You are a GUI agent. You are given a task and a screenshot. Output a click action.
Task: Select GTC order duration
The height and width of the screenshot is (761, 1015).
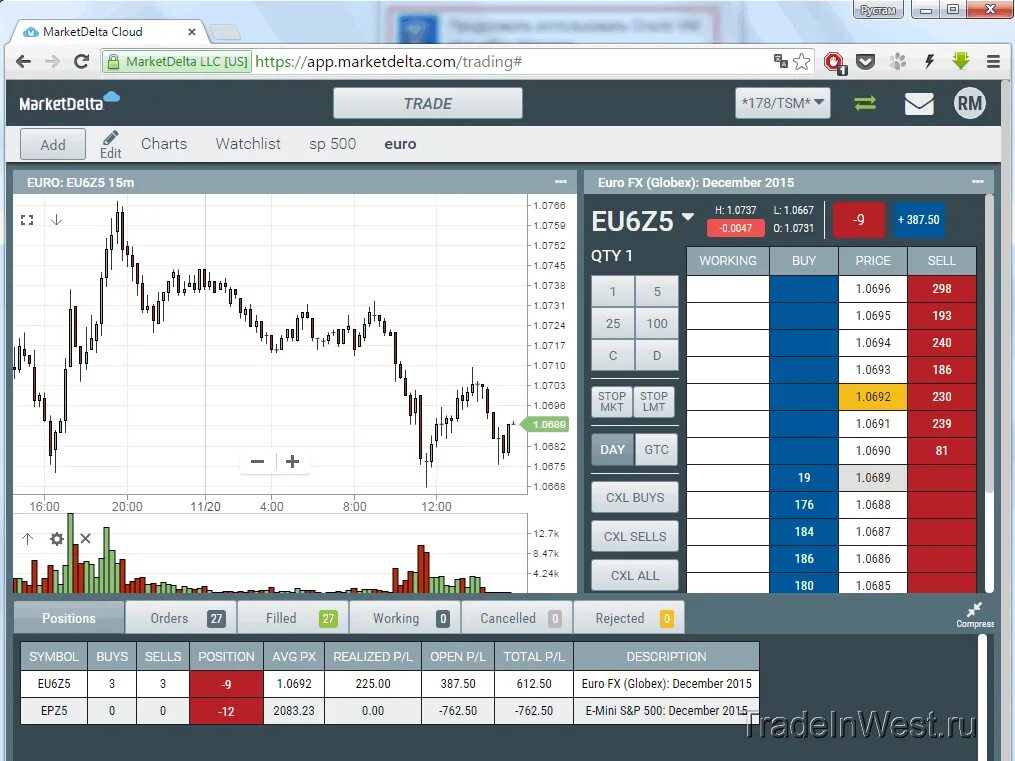(x=656, y=450)
